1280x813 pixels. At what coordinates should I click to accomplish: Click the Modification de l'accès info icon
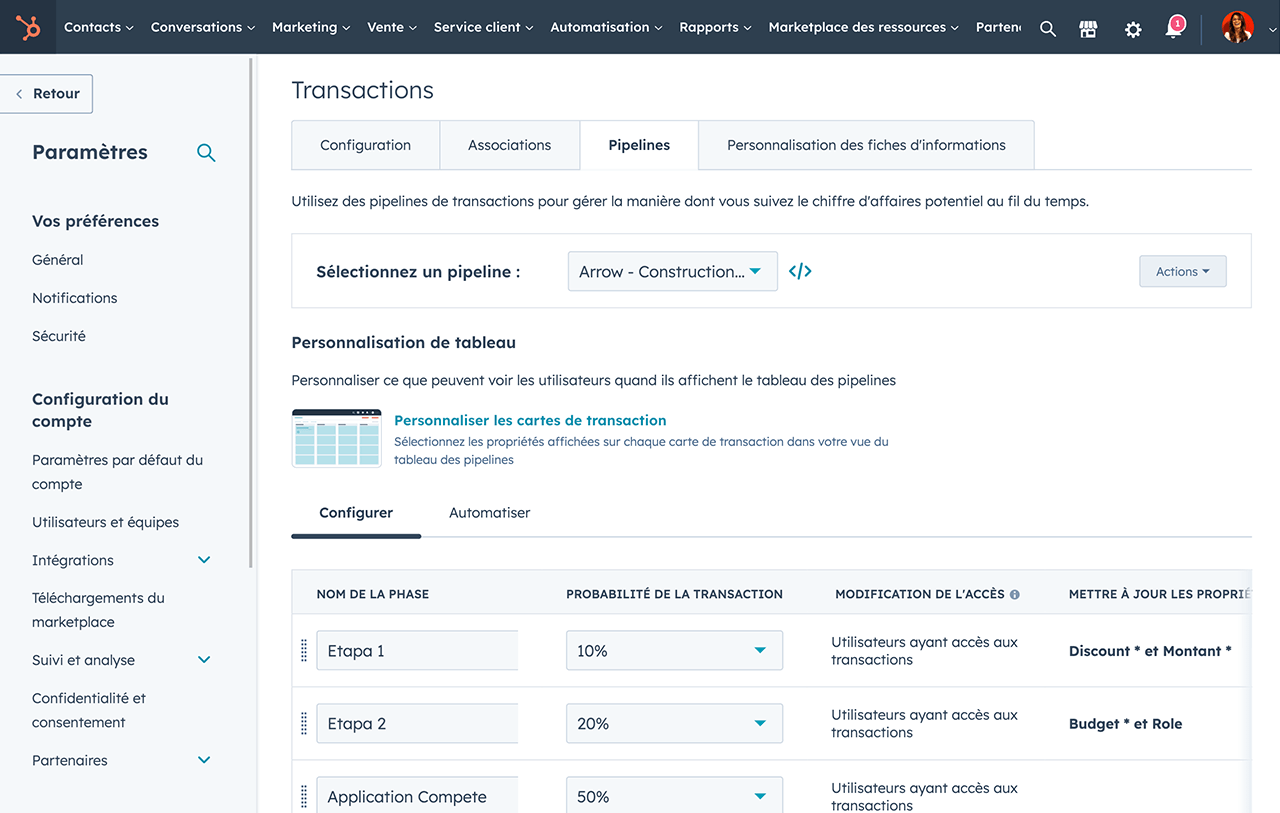(1014, 595)
